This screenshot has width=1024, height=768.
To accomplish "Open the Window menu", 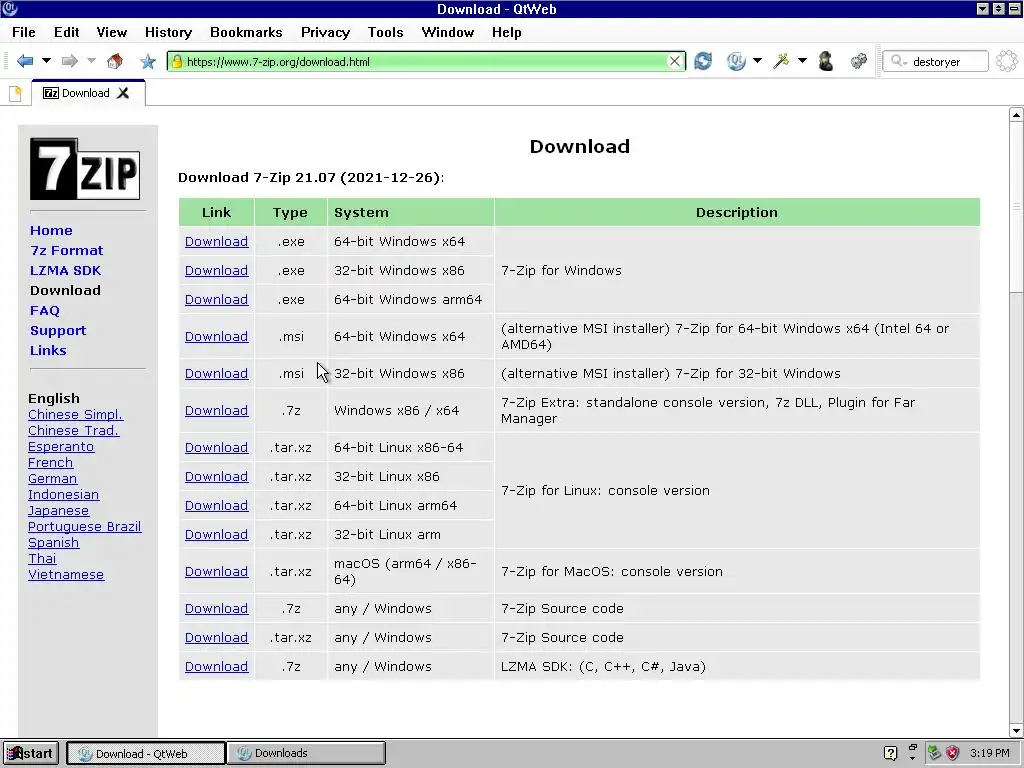I will [447, 32].
